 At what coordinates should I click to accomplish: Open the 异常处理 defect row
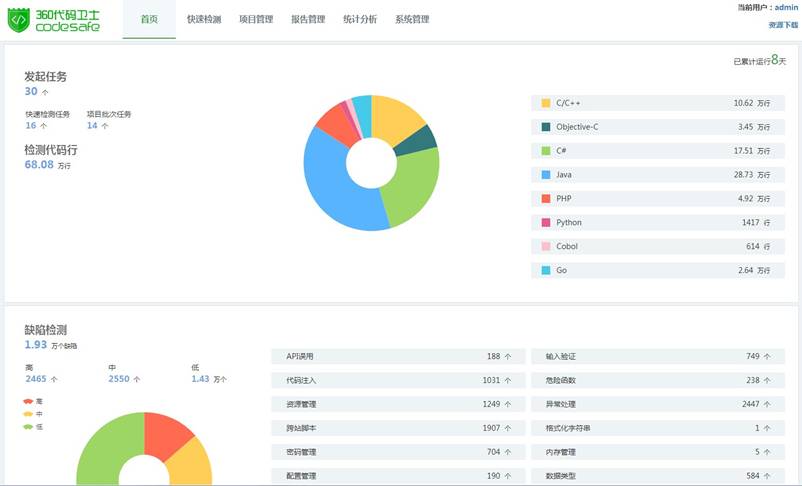point(658,404)
